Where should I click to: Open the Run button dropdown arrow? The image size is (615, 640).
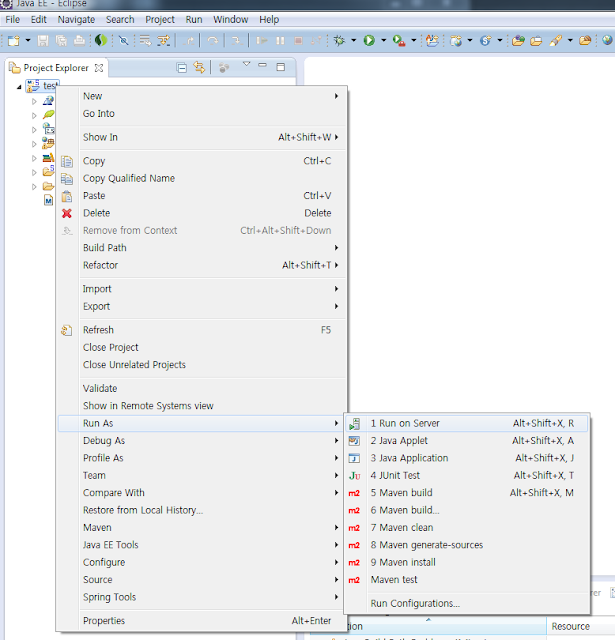[384, 40]
